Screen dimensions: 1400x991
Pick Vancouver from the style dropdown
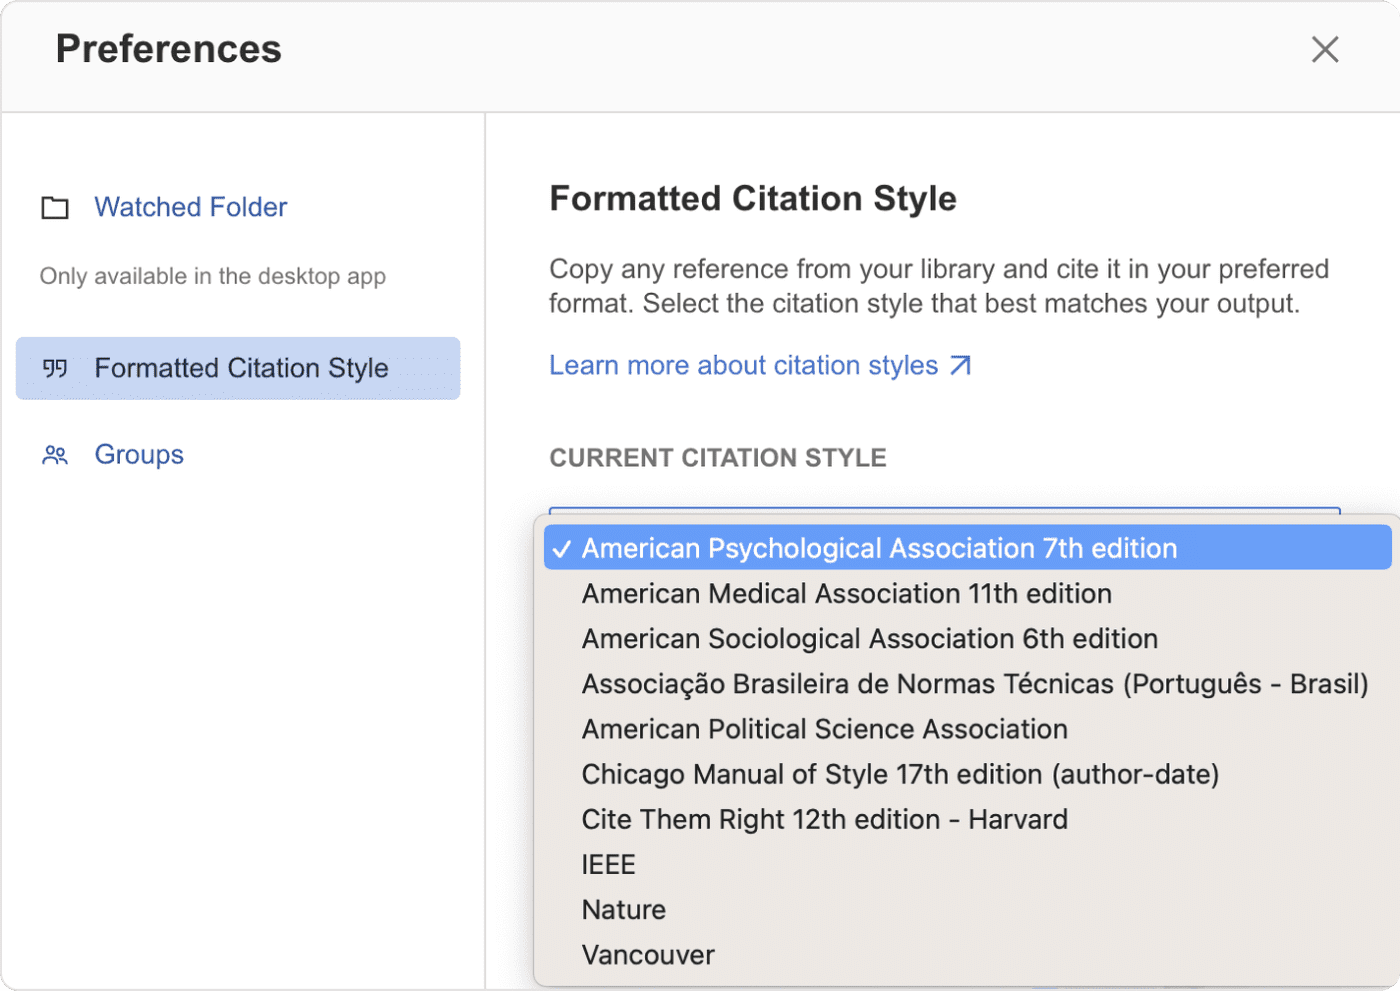[647, 954]
